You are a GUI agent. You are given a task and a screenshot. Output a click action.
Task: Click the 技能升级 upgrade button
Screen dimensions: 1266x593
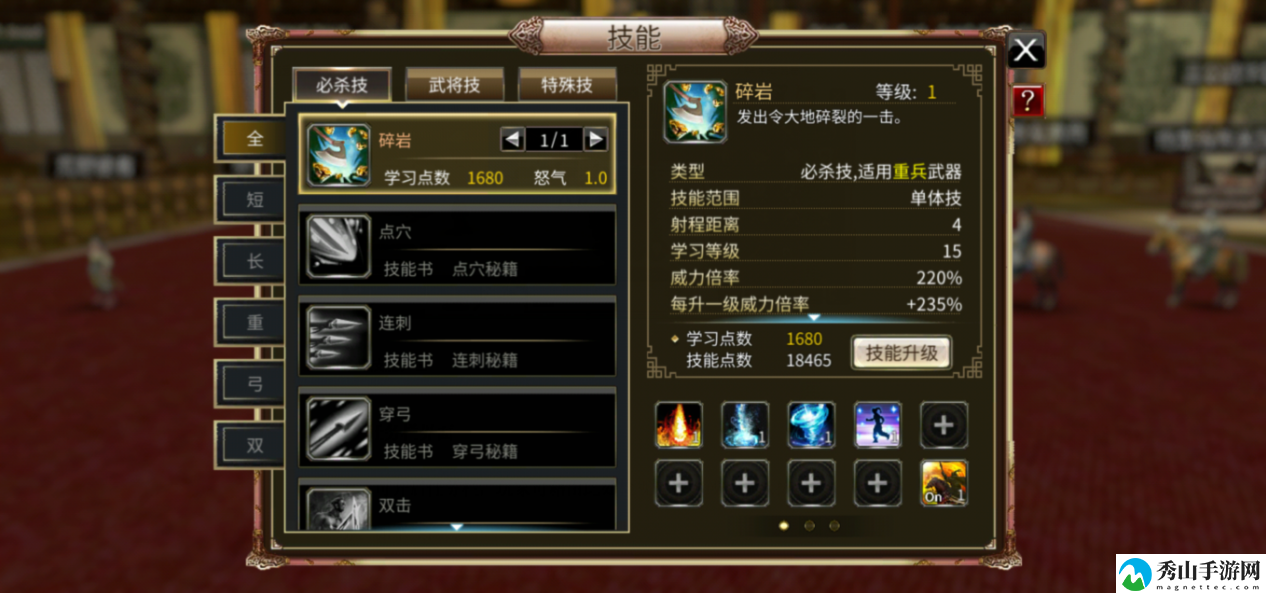coord(902,353)
